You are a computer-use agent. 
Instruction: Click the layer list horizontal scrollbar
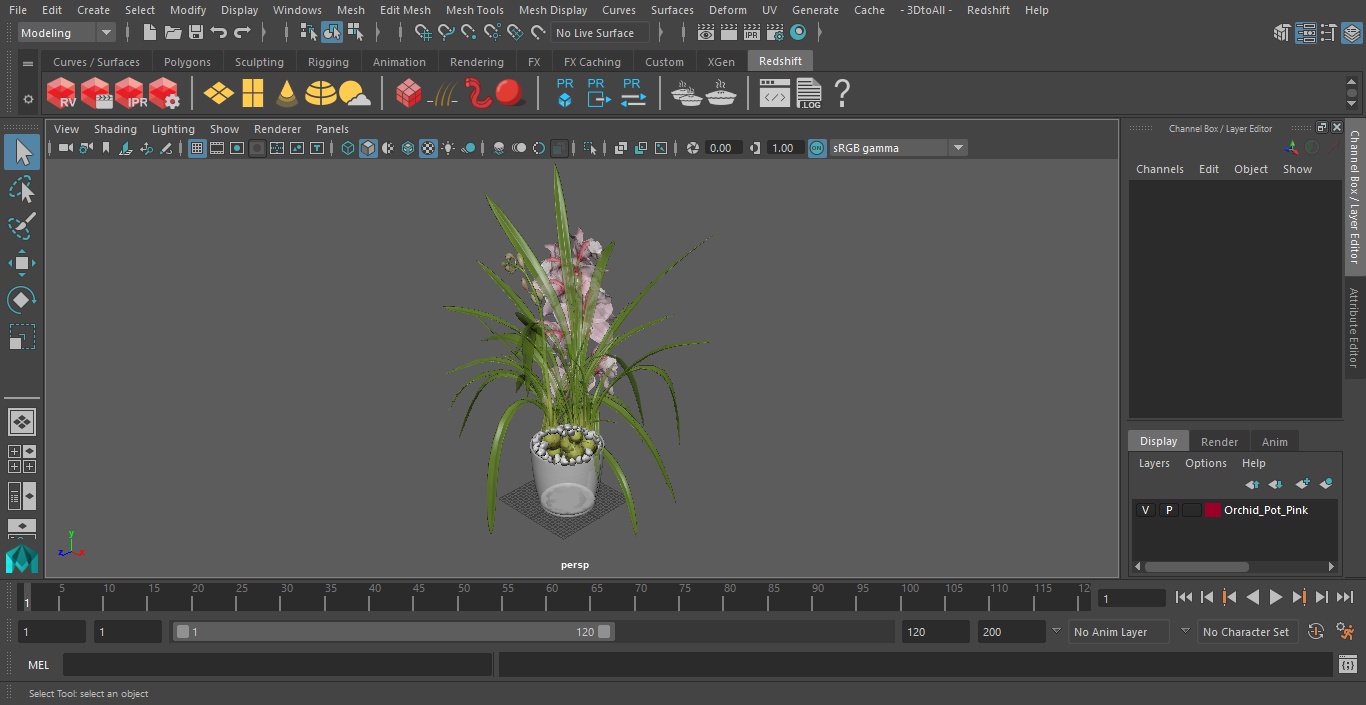[1197, 566]
